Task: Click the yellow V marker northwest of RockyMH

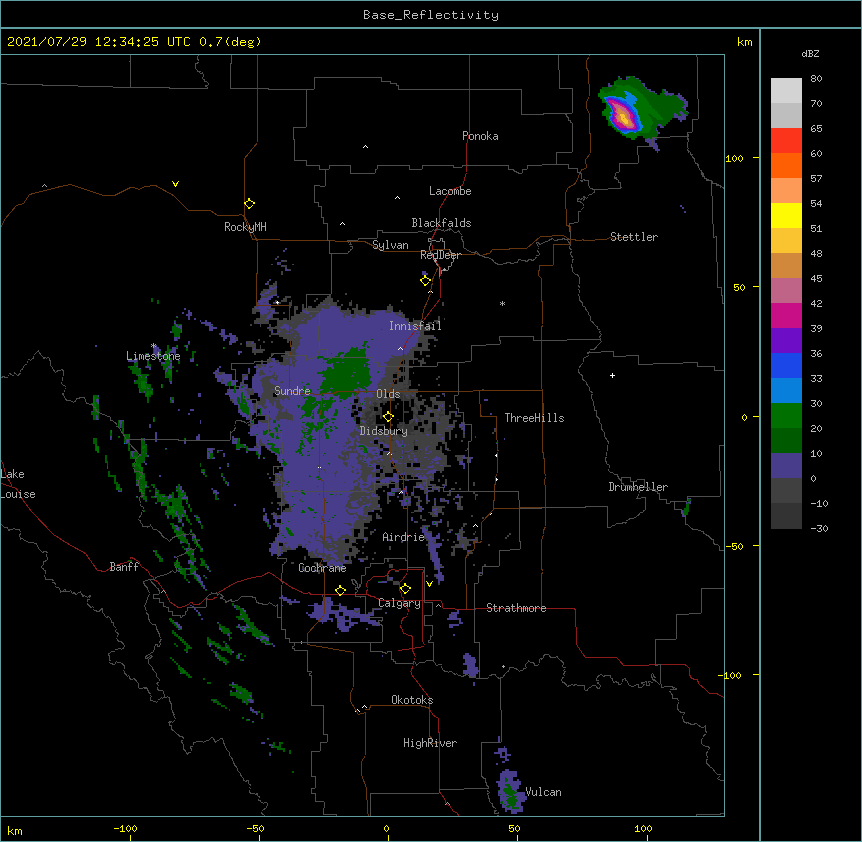Action: 175,184
